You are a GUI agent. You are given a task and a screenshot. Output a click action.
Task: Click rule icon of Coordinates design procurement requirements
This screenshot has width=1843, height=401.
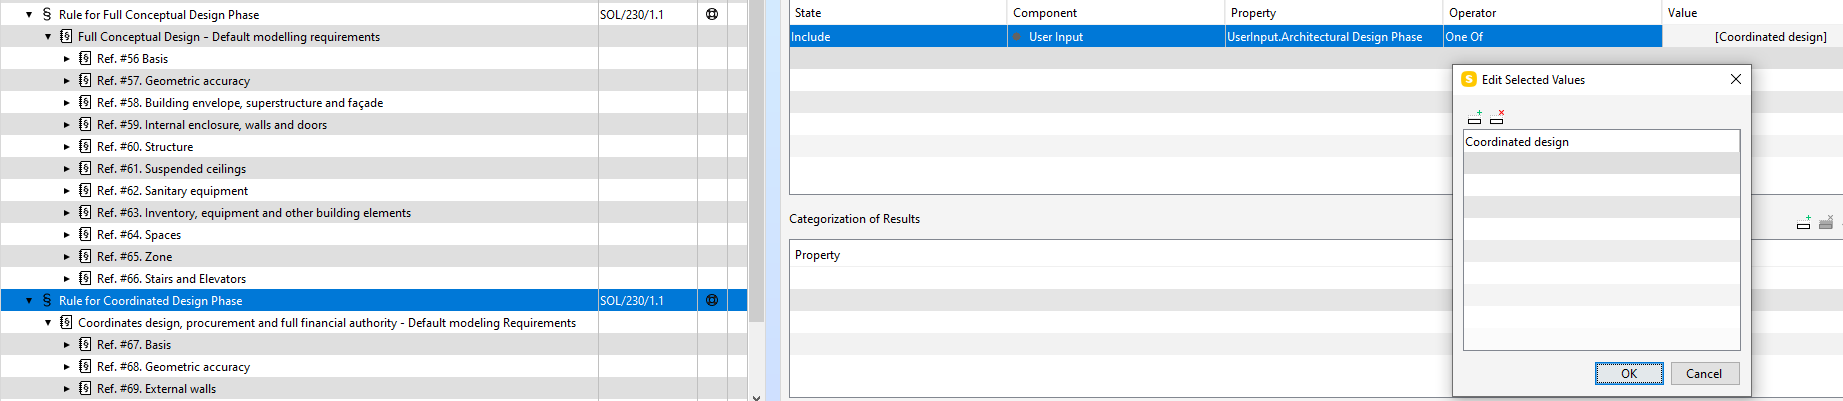click(x=66, y=322)
